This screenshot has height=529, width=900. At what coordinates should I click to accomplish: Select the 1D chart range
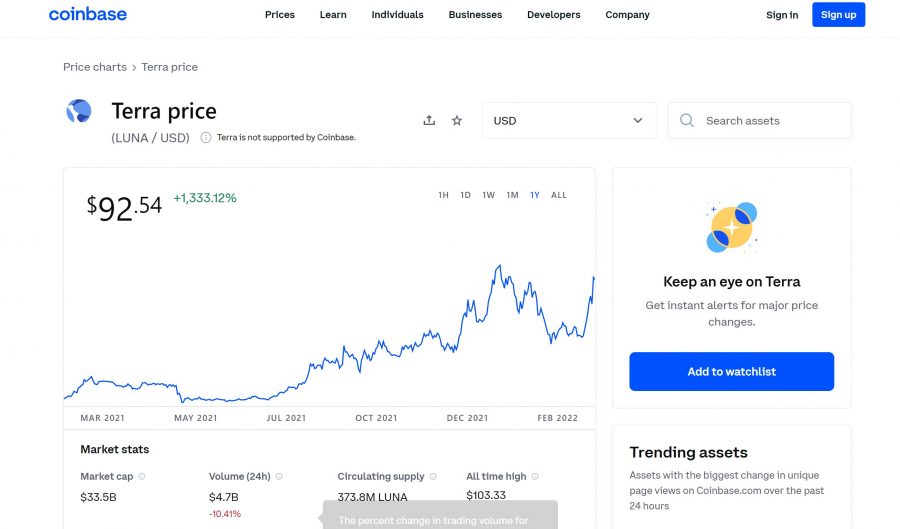465,195
